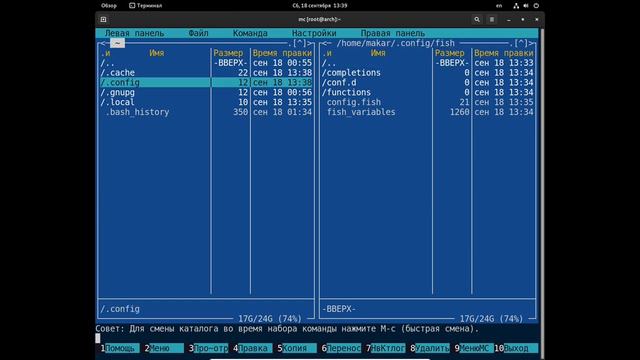Open the Настройки menu
Image resolution: width=640 pixels, height=360 pixels.
[314, 33]
